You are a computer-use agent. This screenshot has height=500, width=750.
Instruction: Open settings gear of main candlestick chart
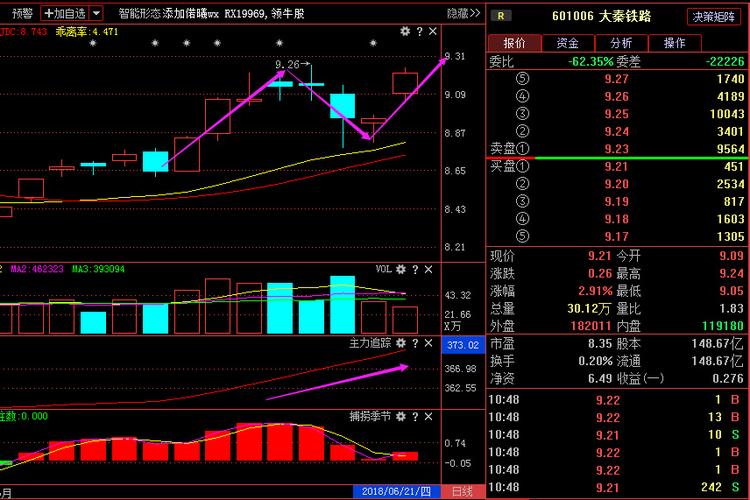click(x=405, y=32)
